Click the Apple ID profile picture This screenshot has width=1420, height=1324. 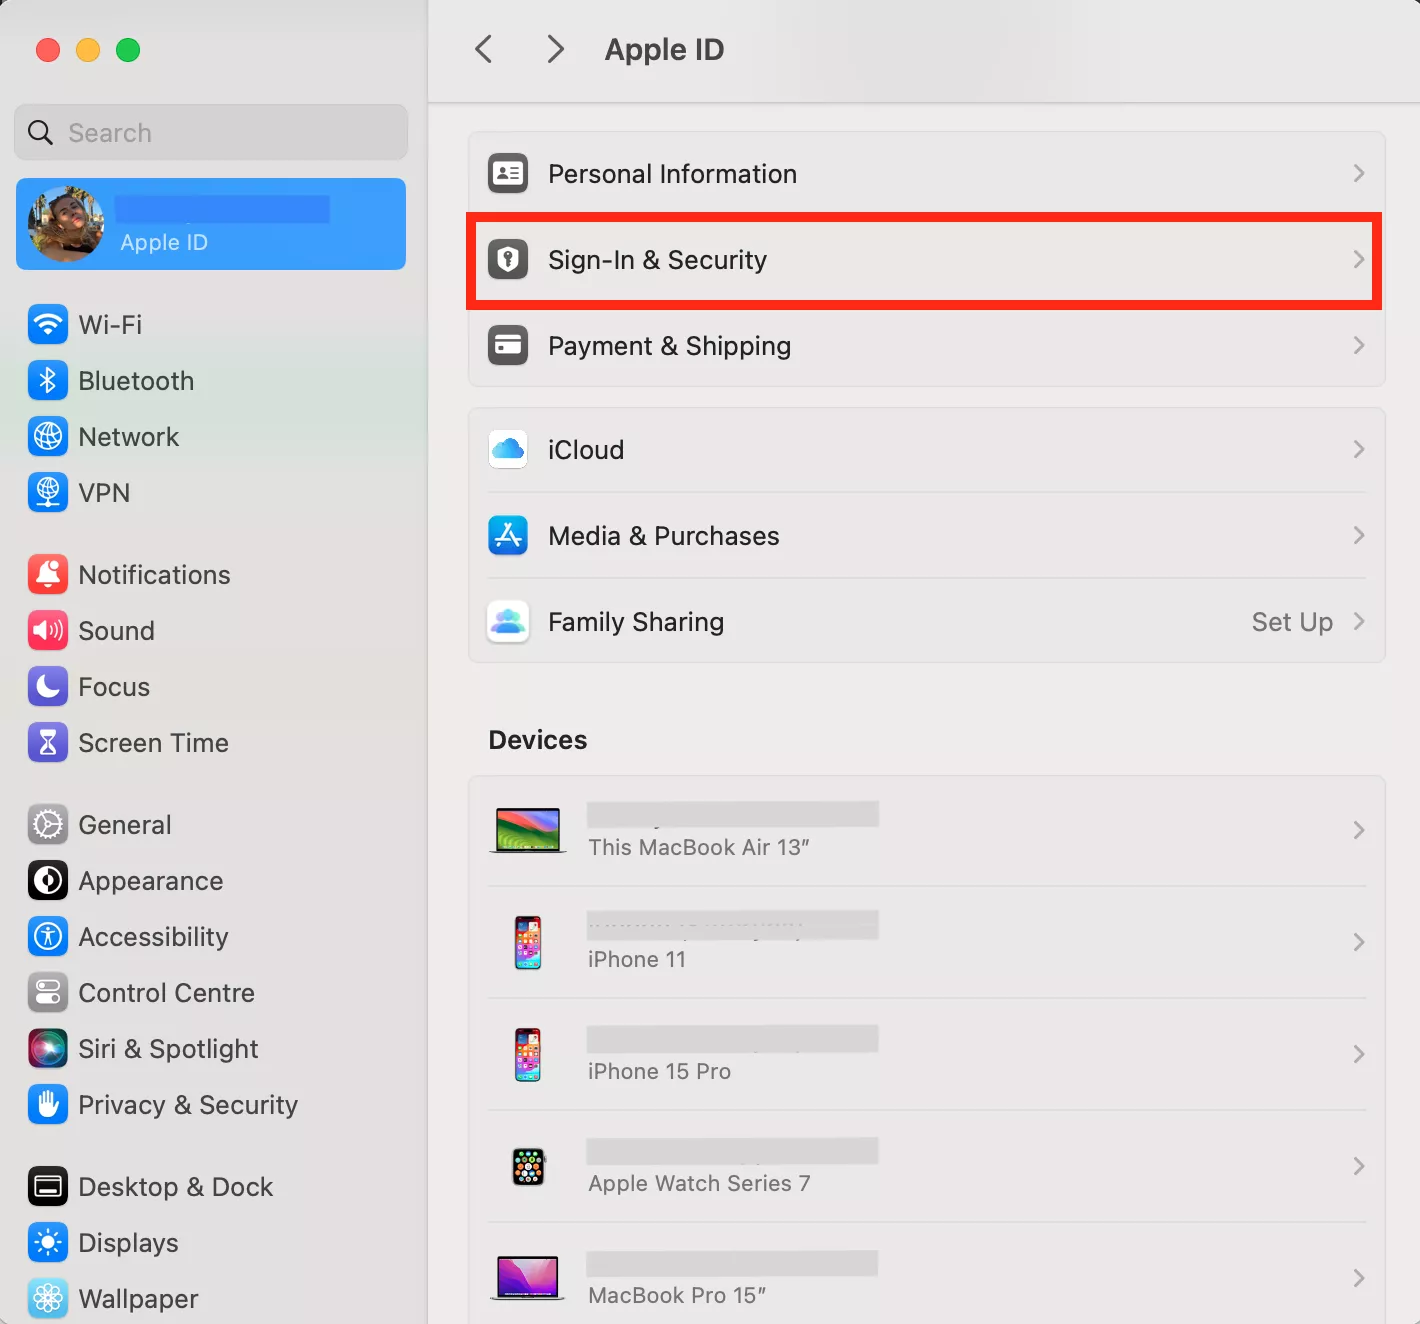point(66,224)
